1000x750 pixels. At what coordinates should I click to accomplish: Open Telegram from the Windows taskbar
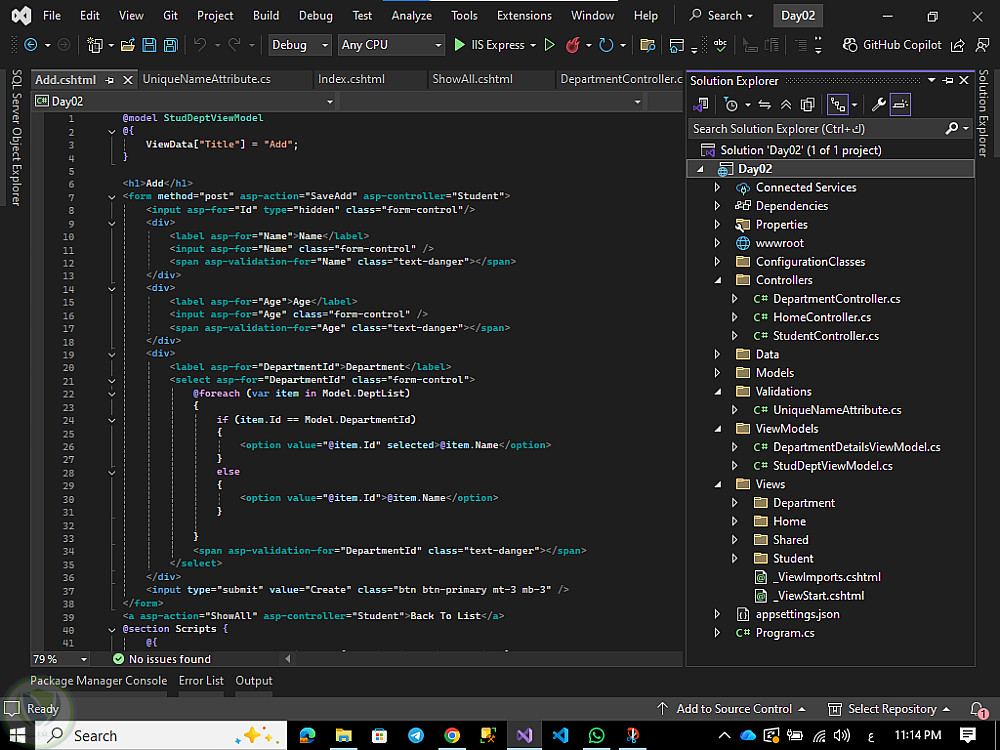click(416, 735)
